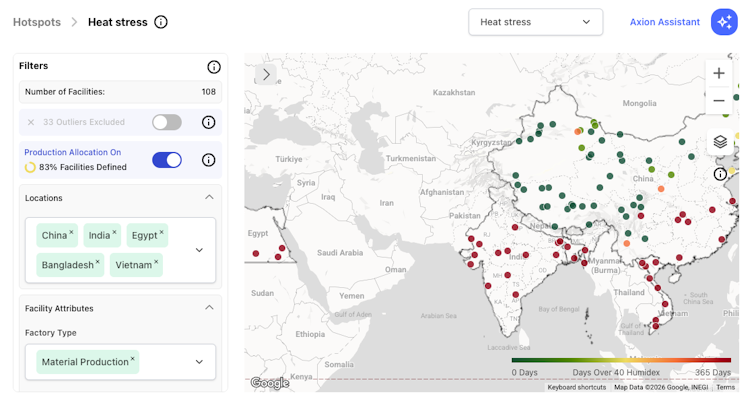This screenshot has width=750, height=403.
Task: Click the info icon beside Production Allocation
Action: click(x=209, y=160)
